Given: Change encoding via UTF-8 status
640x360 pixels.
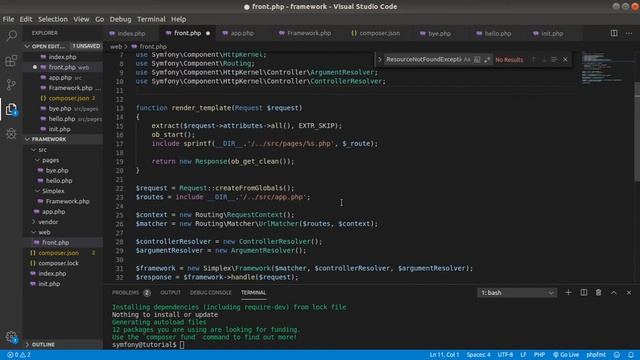Looking at the screenshot, I should click(x=505, y=355).
